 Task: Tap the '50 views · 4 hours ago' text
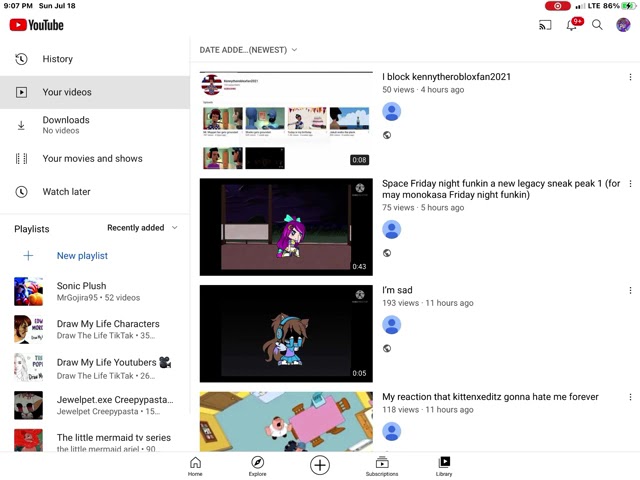click(423, 90)
